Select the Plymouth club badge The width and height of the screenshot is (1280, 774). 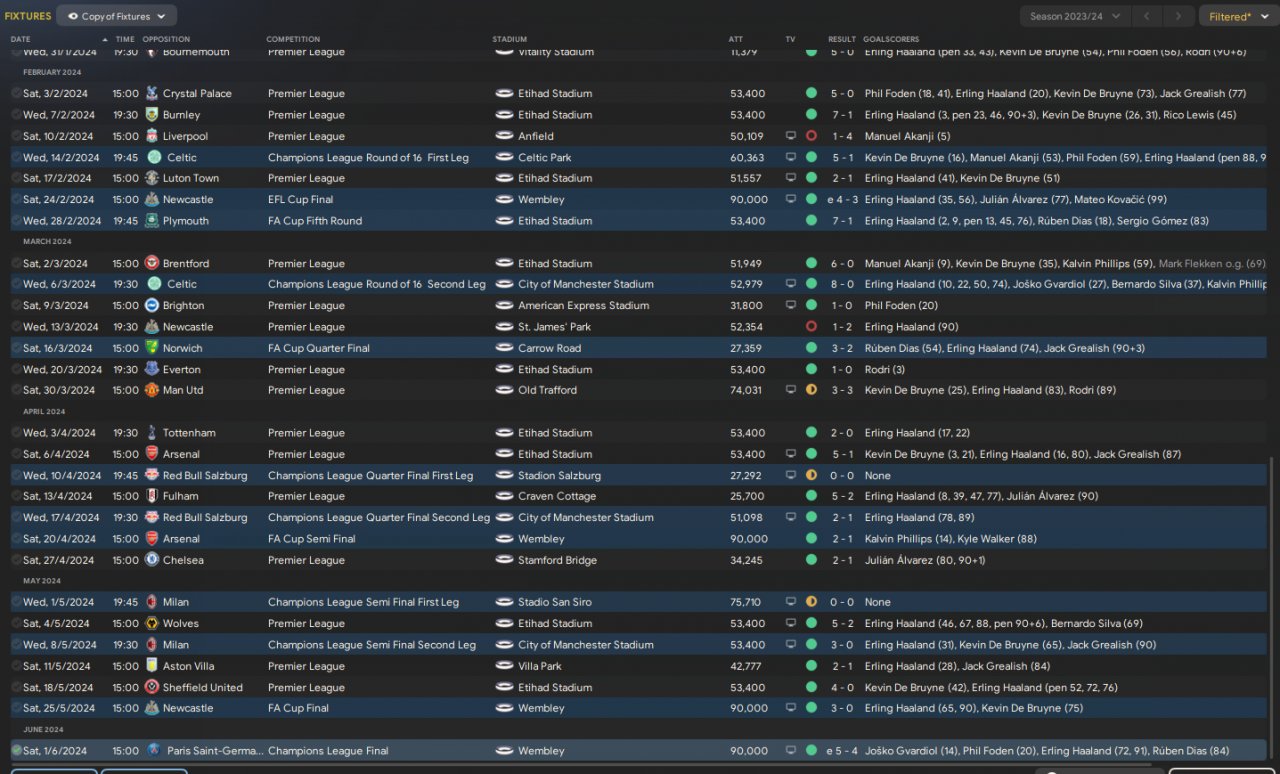152,221
